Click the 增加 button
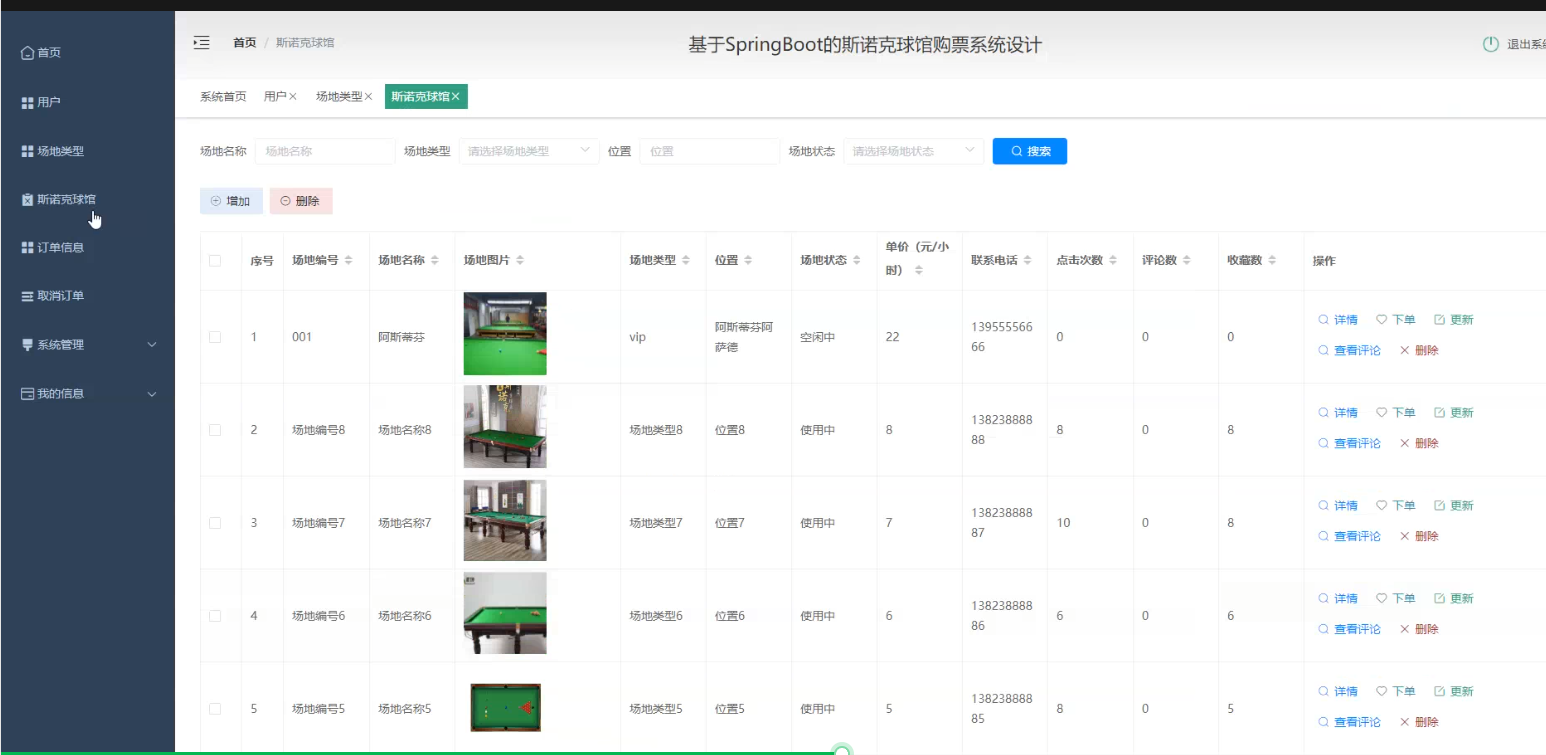1546x755 pixels. coord(231,201)
